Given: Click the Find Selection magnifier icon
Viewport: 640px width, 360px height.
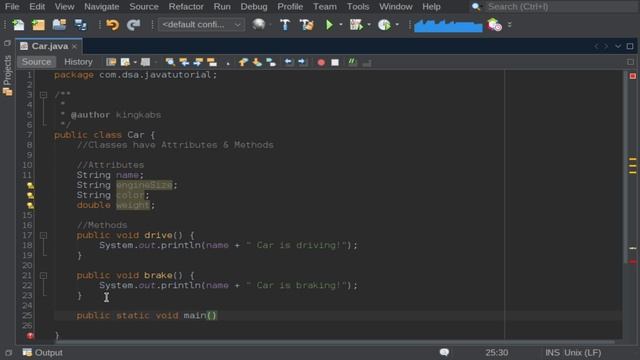Looking at the screenshot, I should click(x=170, y=62).
